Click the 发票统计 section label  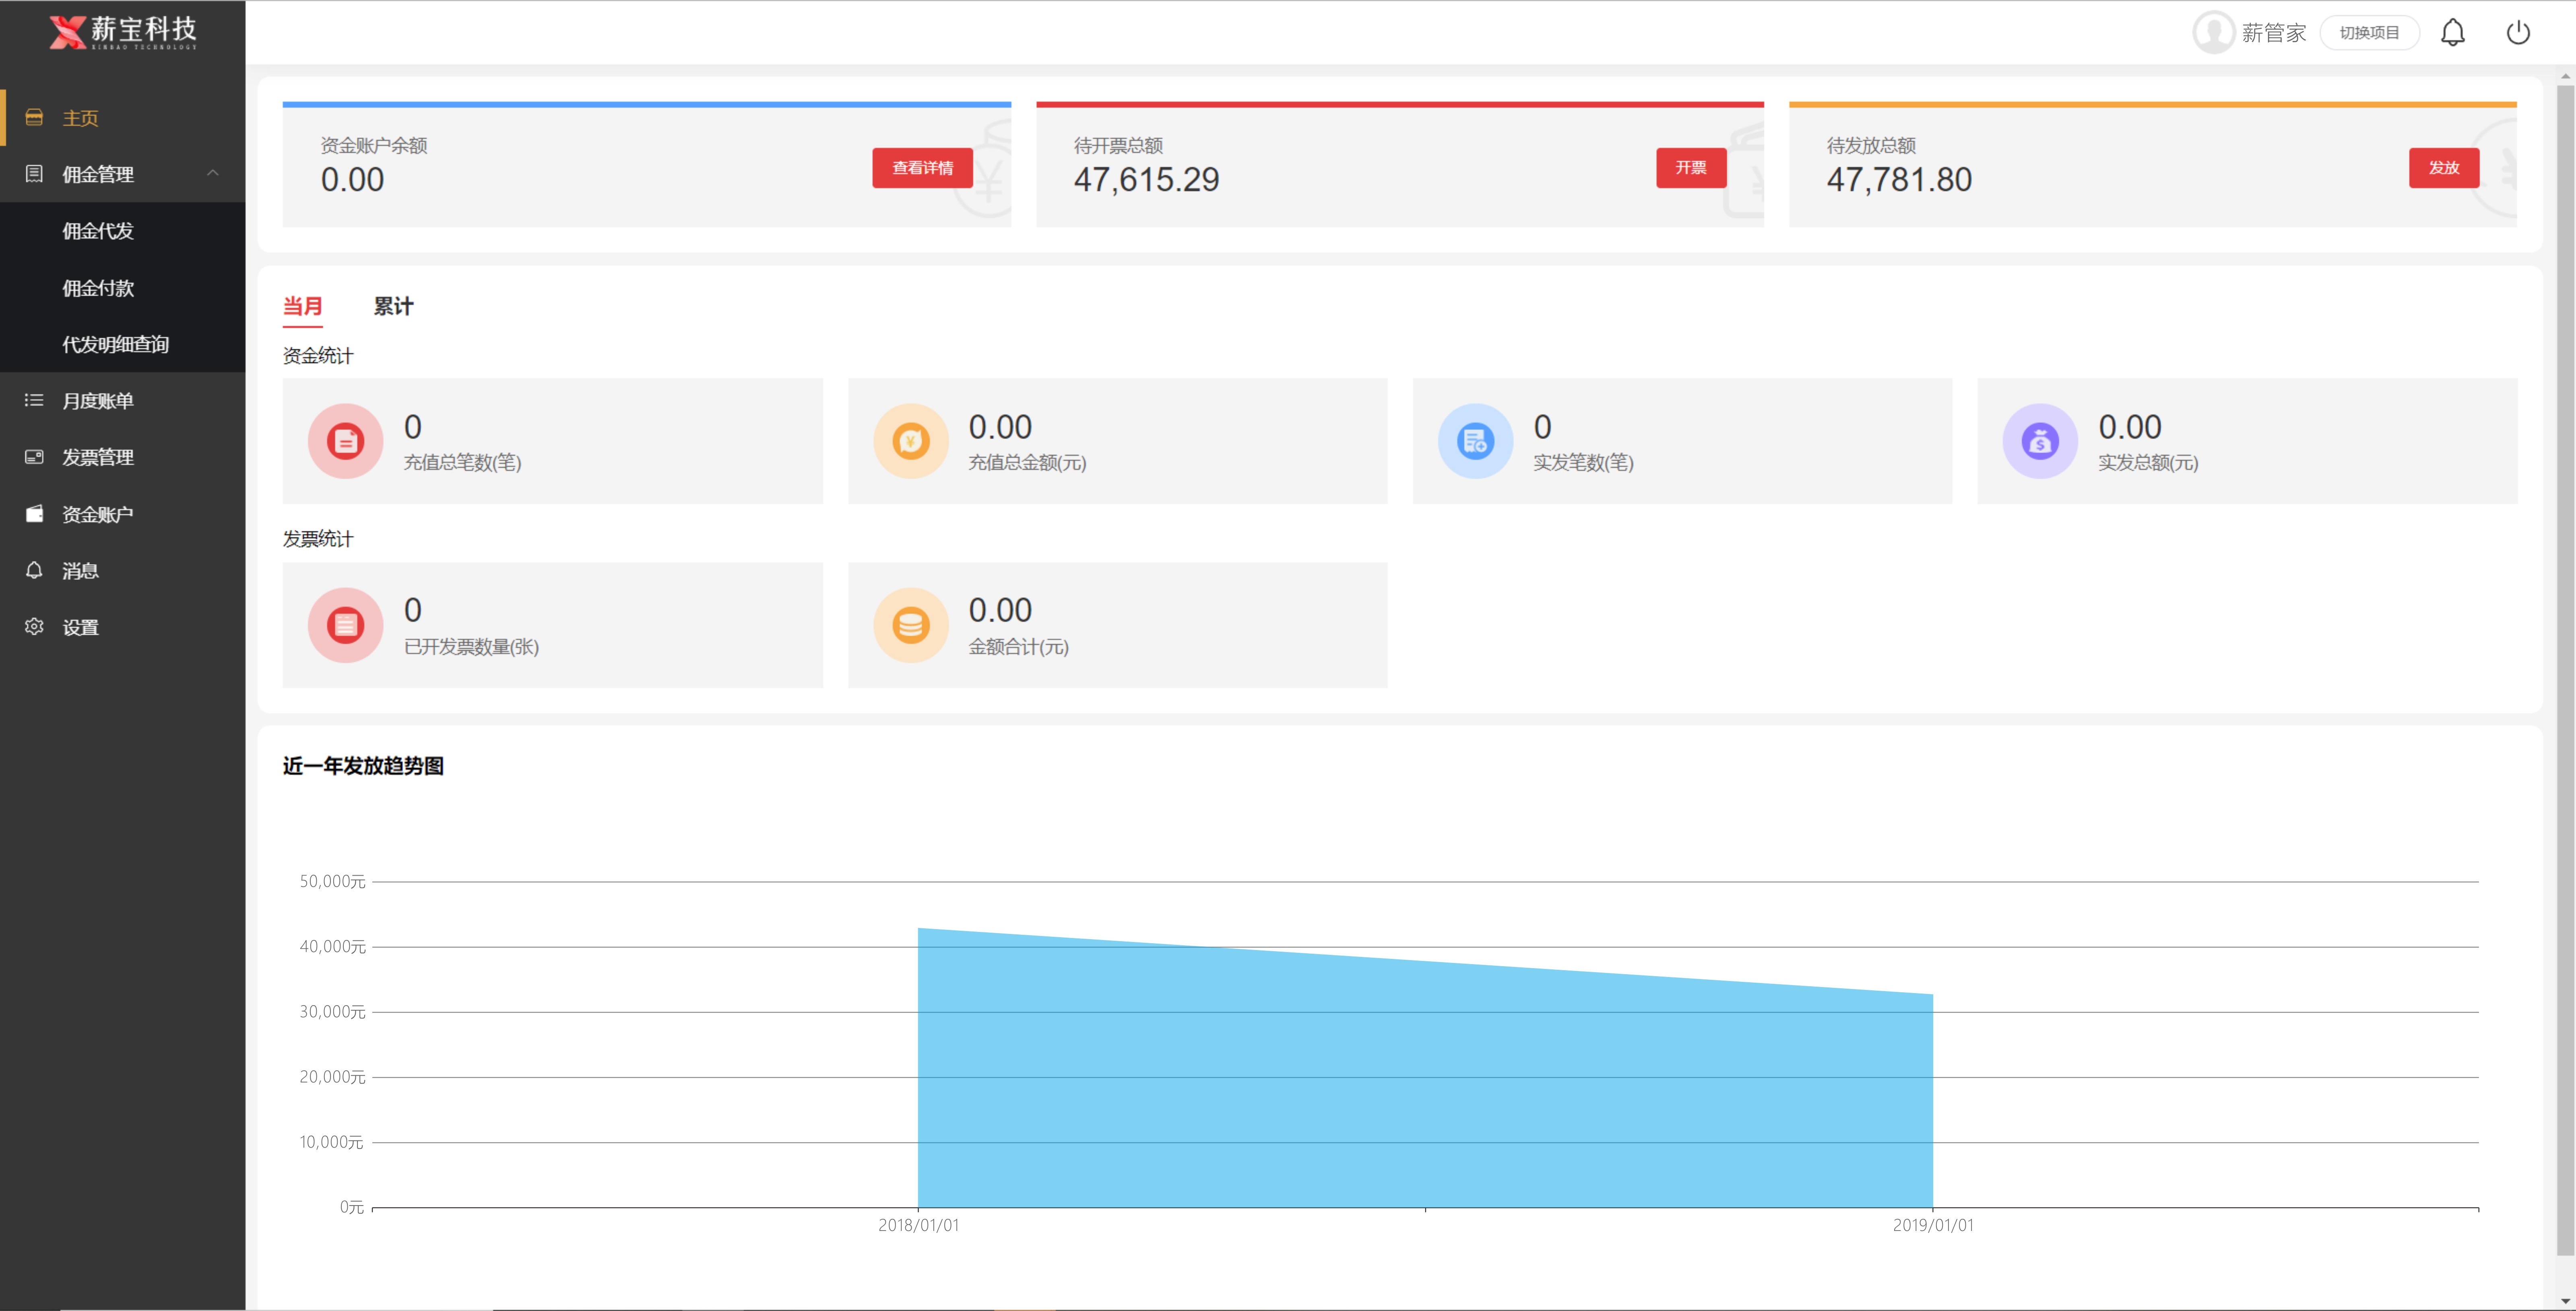point(318,539)
